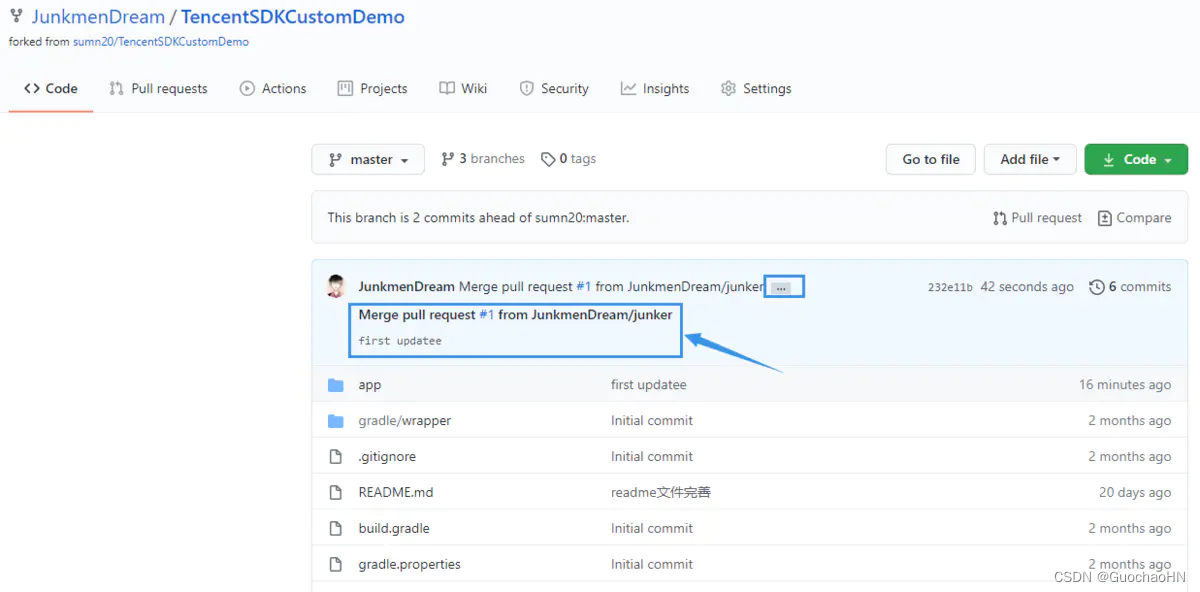Open the gradle/wrapper folder
This screenshot has height=592, width=1200.
coord(405,421)
